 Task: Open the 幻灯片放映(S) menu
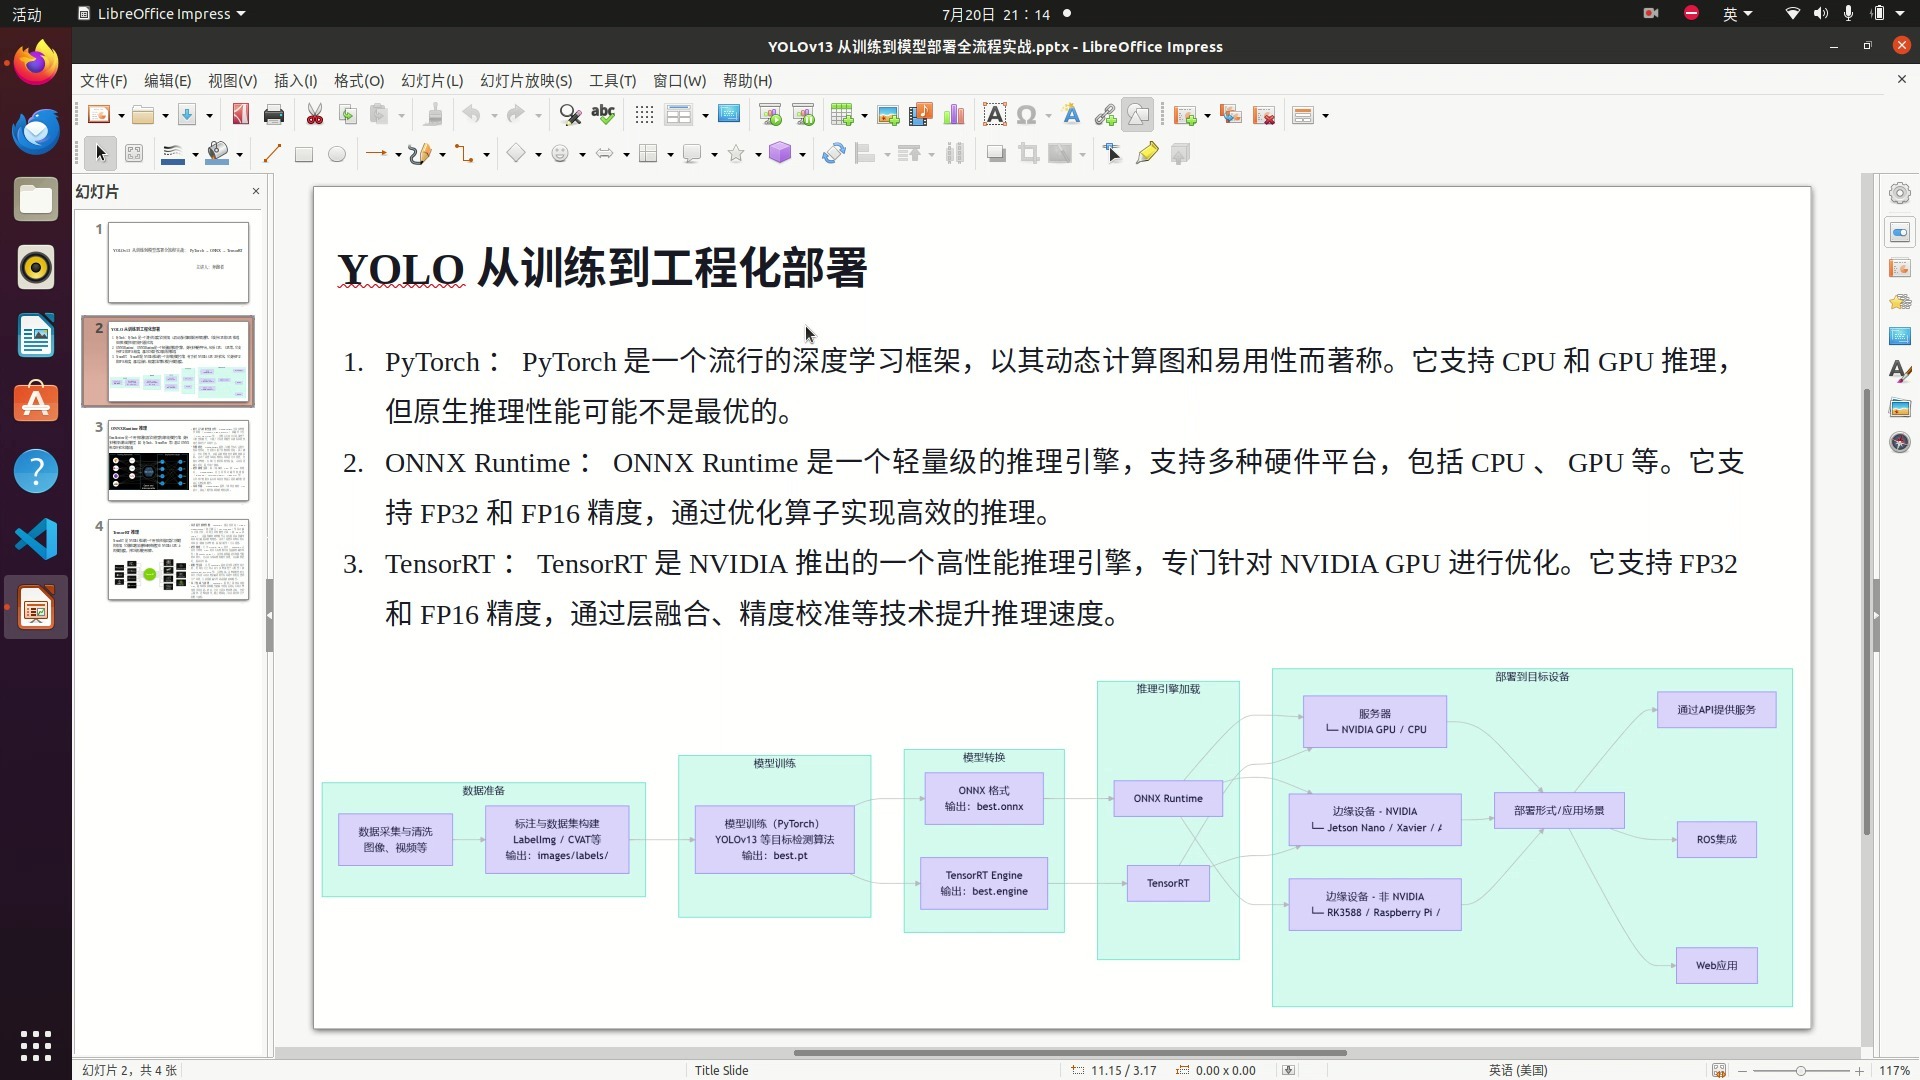[526, 81]
